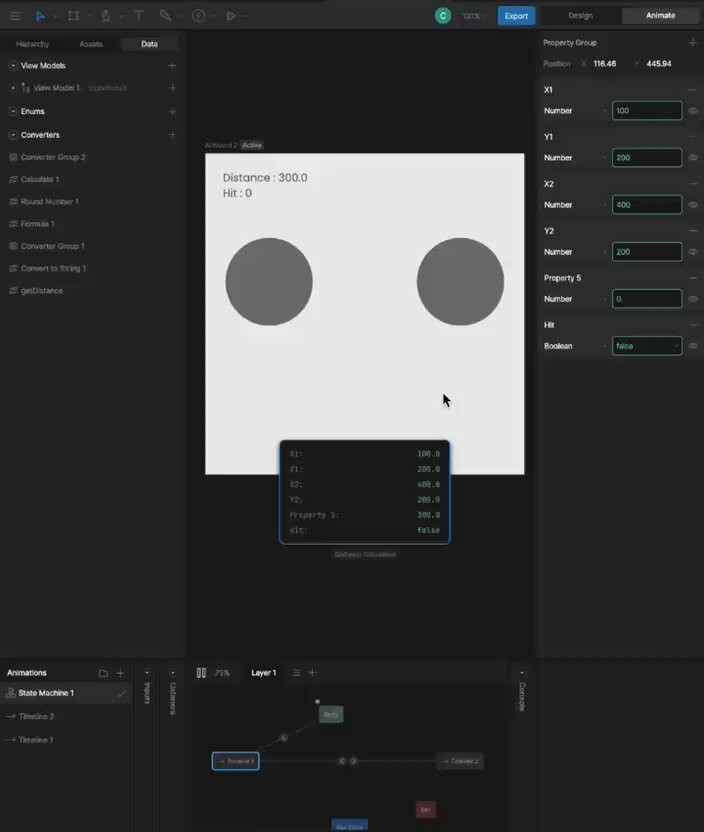The width and height of the screenshot is (704, 832).
Task: Add a new View Model
Action: pyautogui.click(x=172, y=66)
